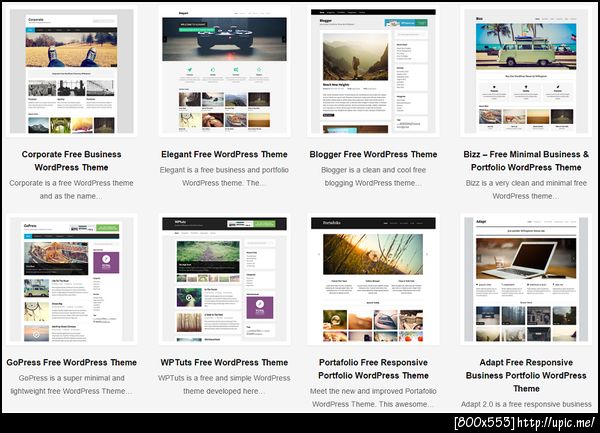Open the GoPress theme preview thumbnail

[x=72, y=280]
